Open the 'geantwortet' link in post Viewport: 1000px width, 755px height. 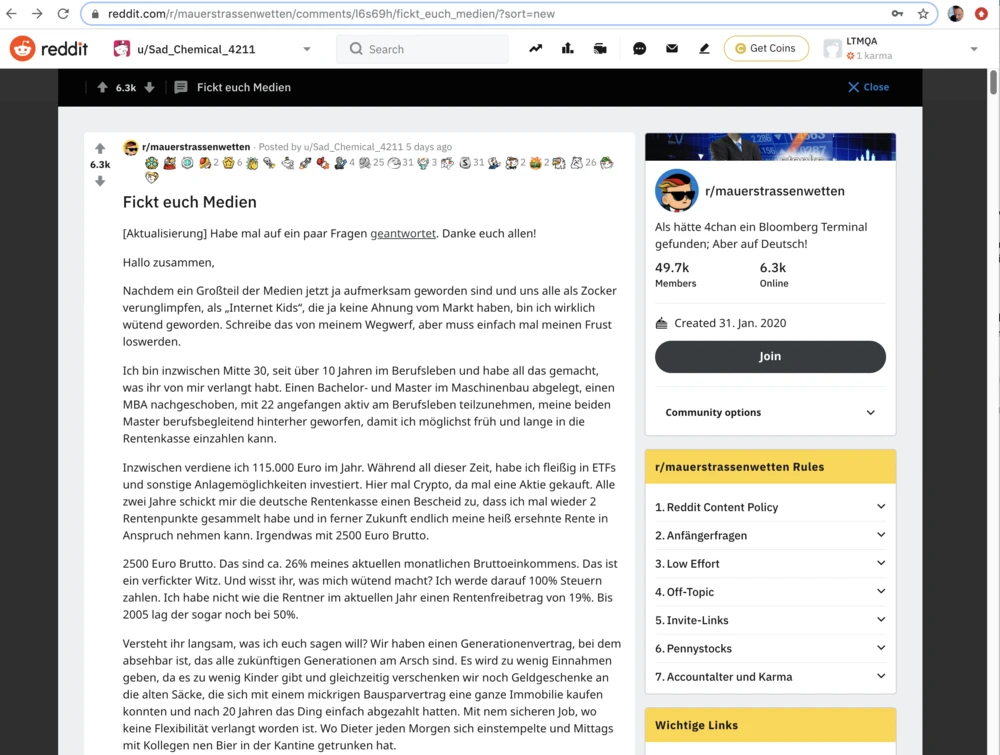(403, 233)
